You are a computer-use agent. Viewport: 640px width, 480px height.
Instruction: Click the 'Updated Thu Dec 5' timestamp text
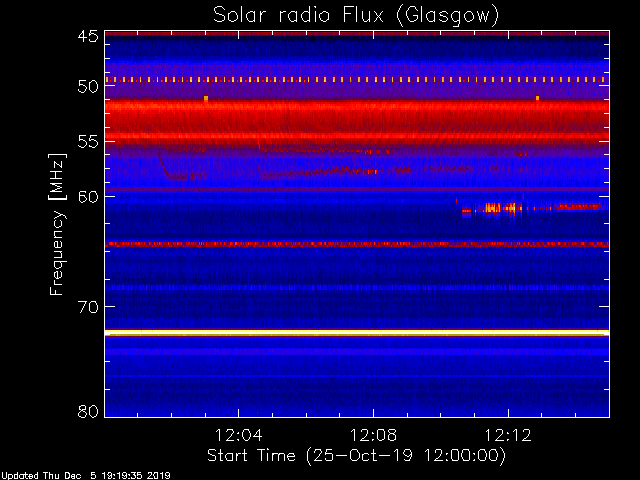pyautogui.click(x=85, y=476)
